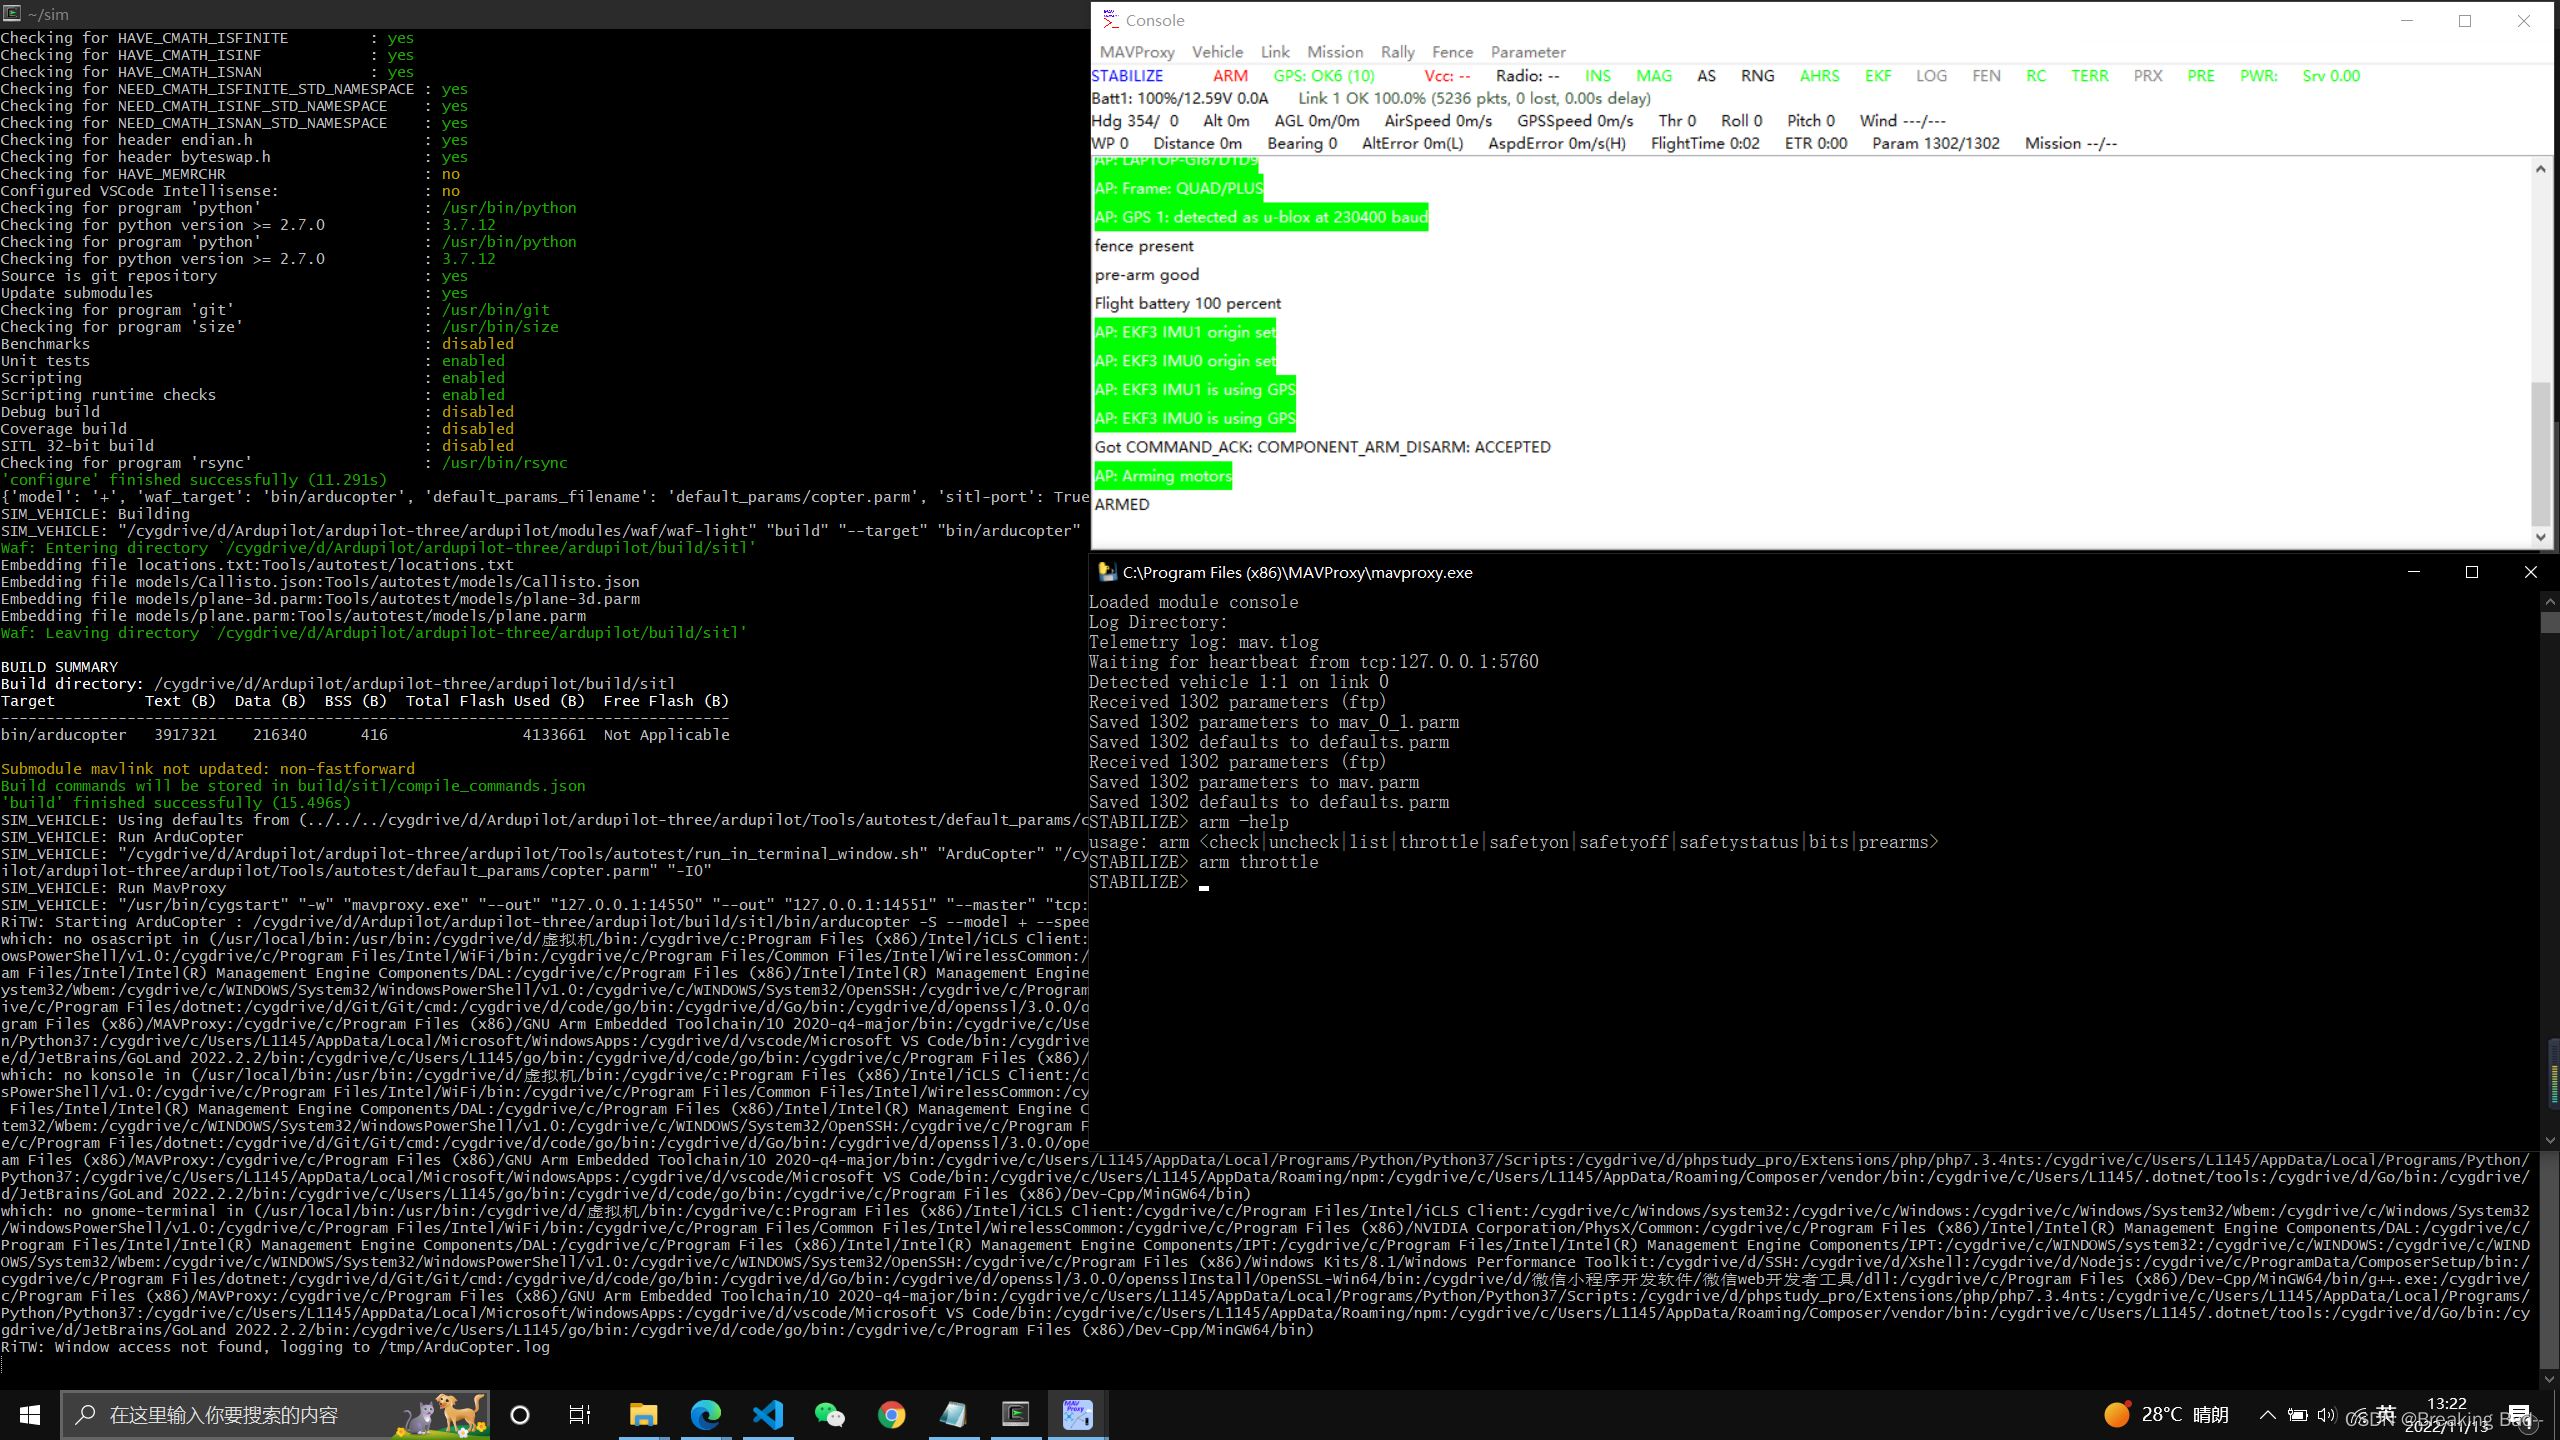The height and width of the screenshot is (1440, 2560).
Task: Open the Parameter menu
Action: 1527,51
